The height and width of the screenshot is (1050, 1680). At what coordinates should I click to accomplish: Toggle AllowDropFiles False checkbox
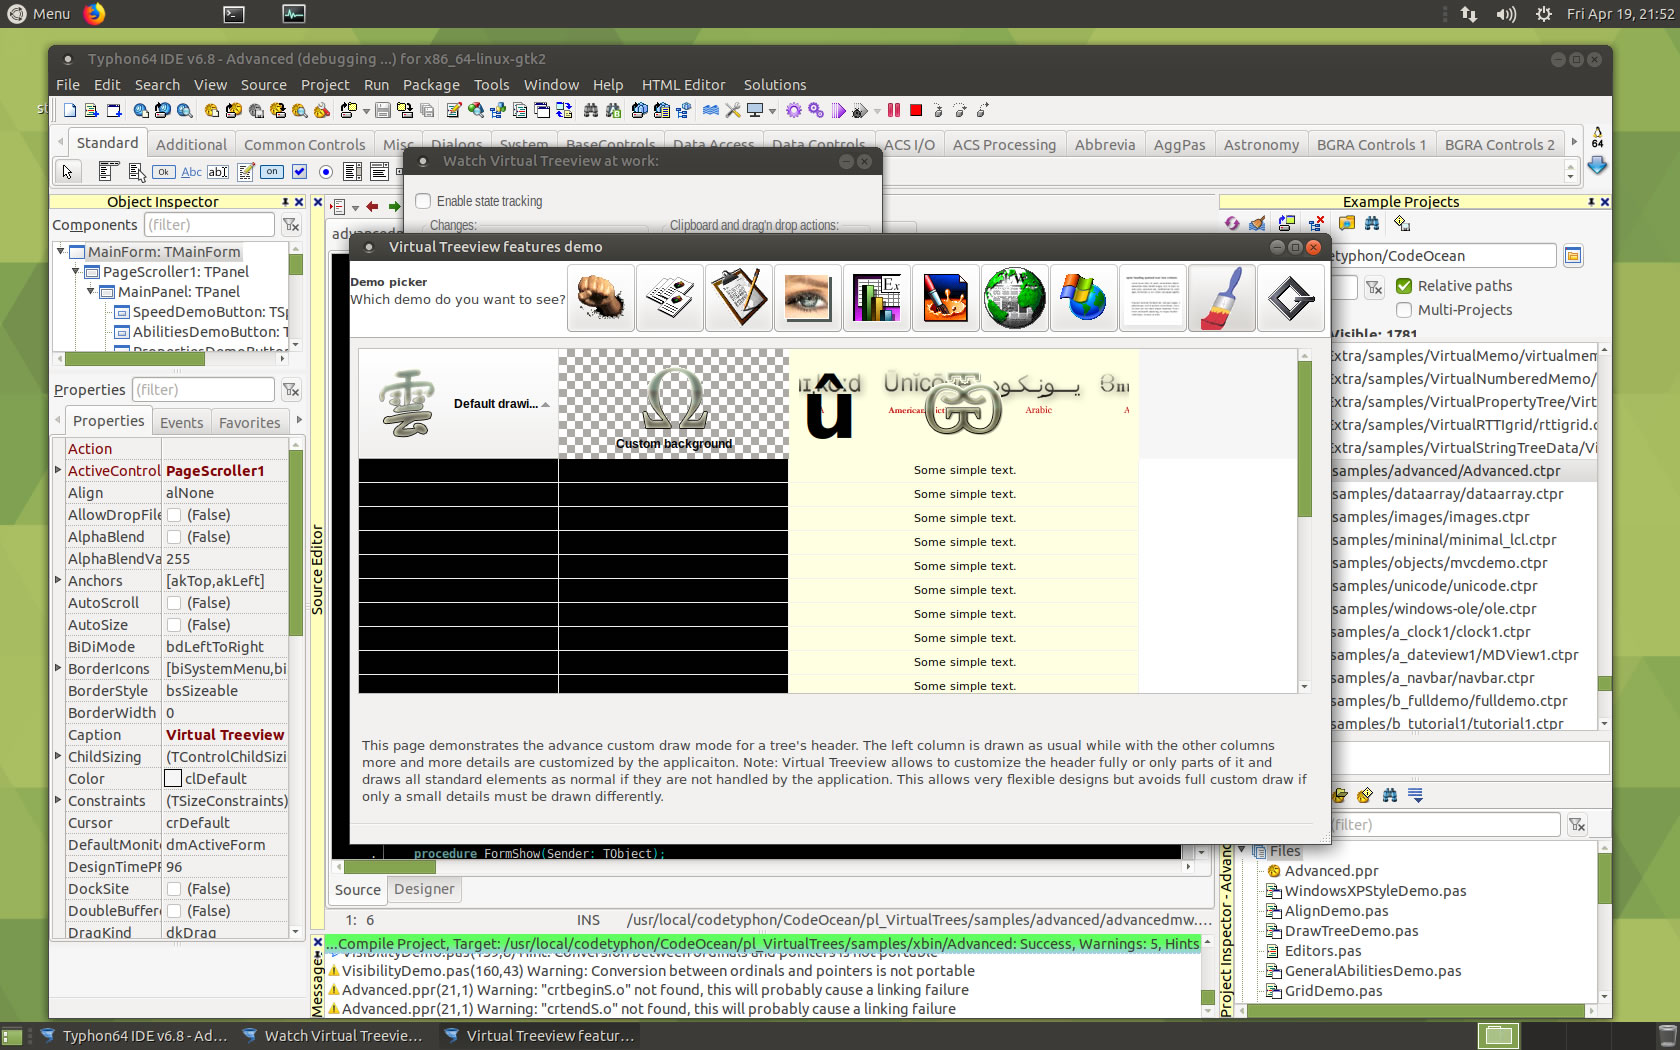click(174, 515)
